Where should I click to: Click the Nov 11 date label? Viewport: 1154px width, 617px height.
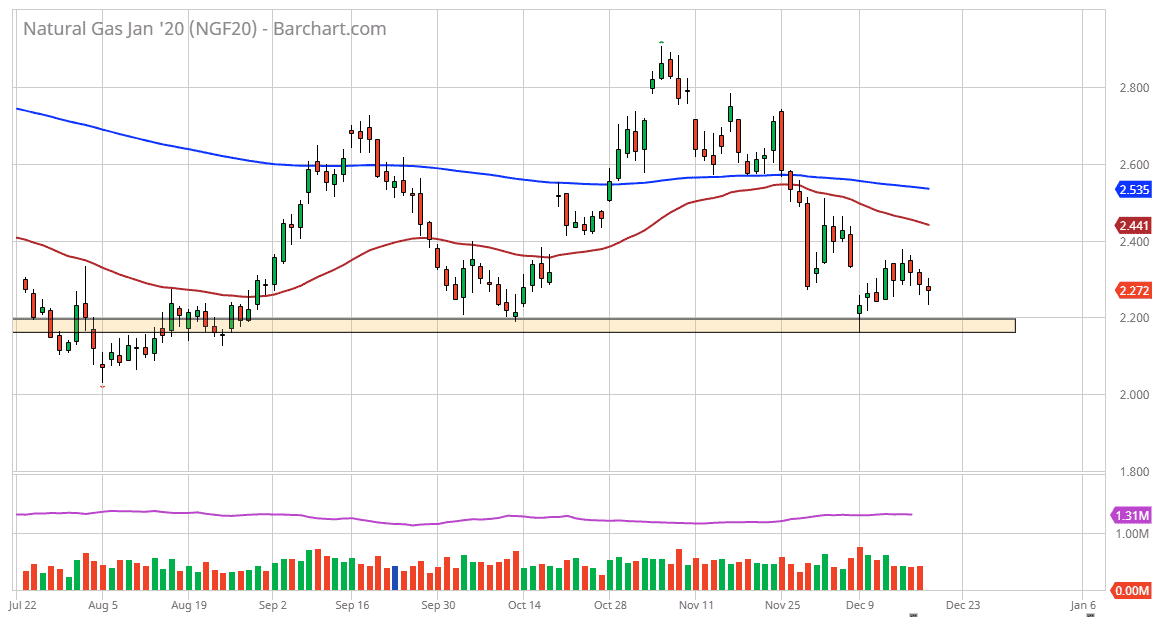[696, 605]
